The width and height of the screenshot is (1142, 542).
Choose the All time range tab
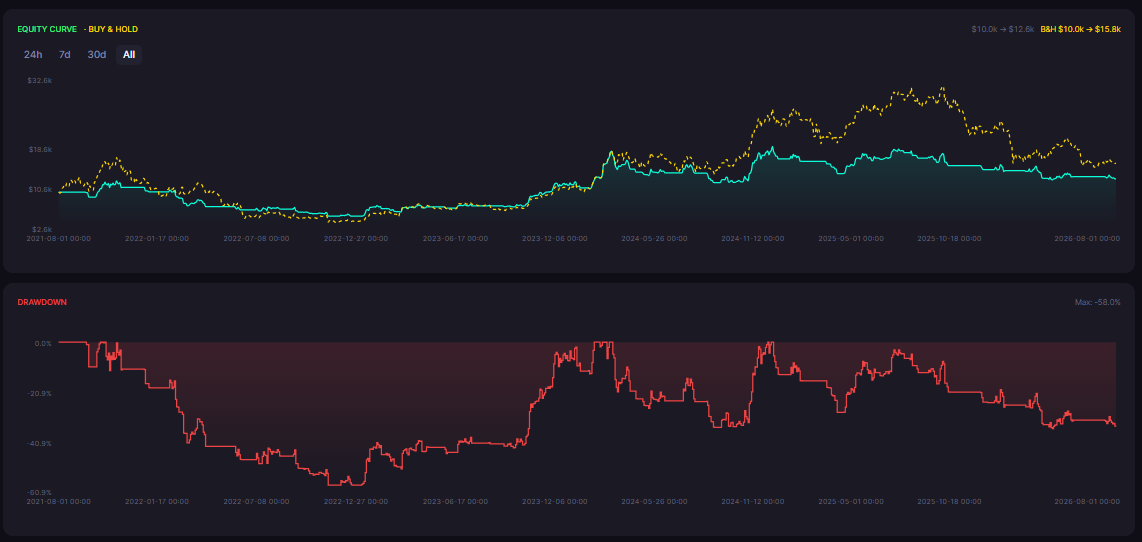(129, 55)
